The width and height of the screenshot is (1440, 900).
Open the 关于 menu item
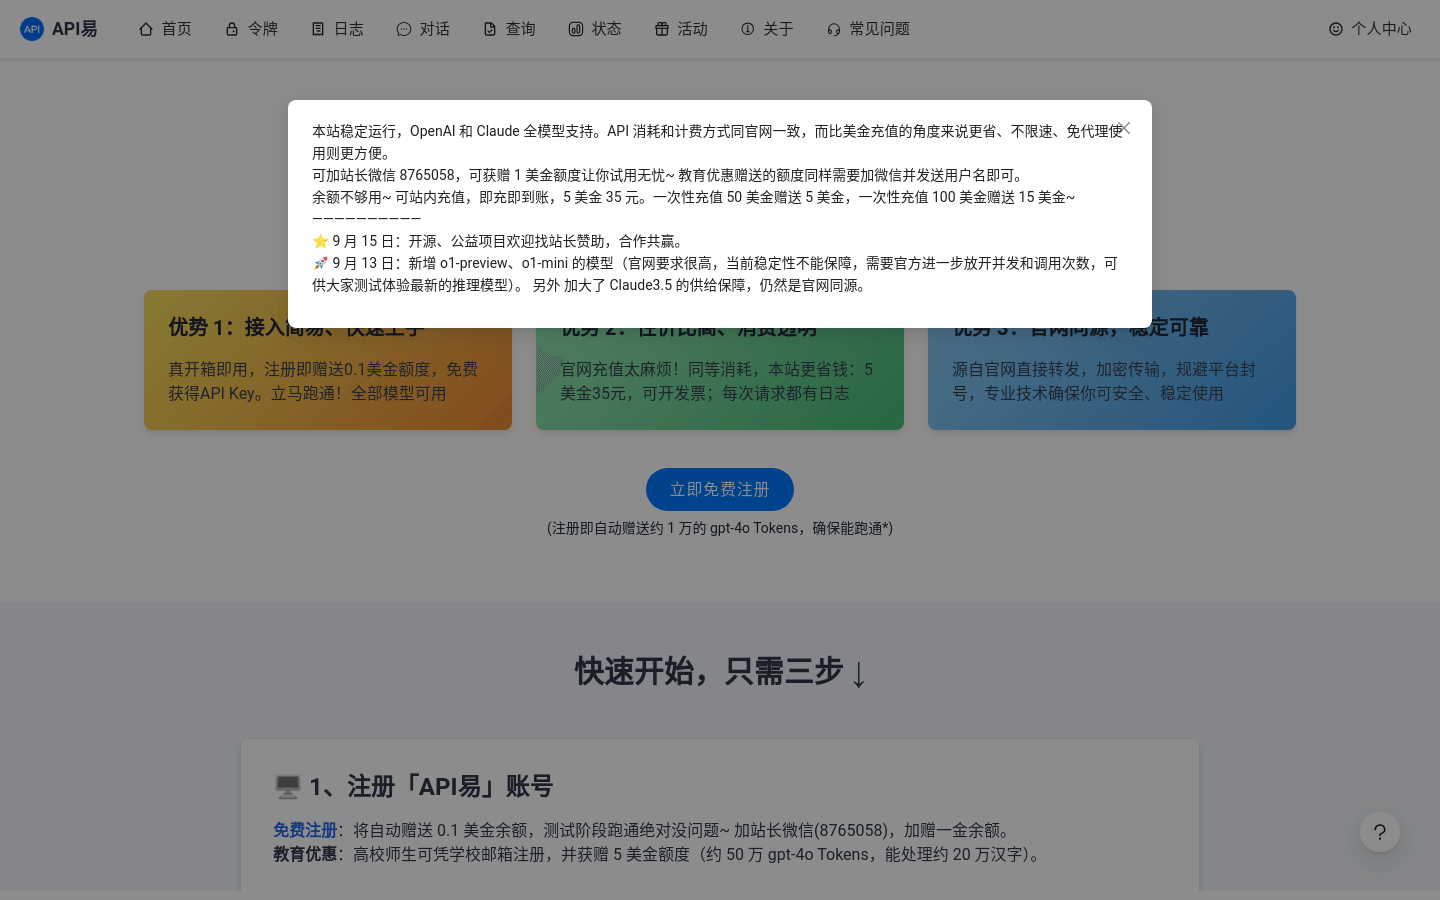[x=767, y=29]
